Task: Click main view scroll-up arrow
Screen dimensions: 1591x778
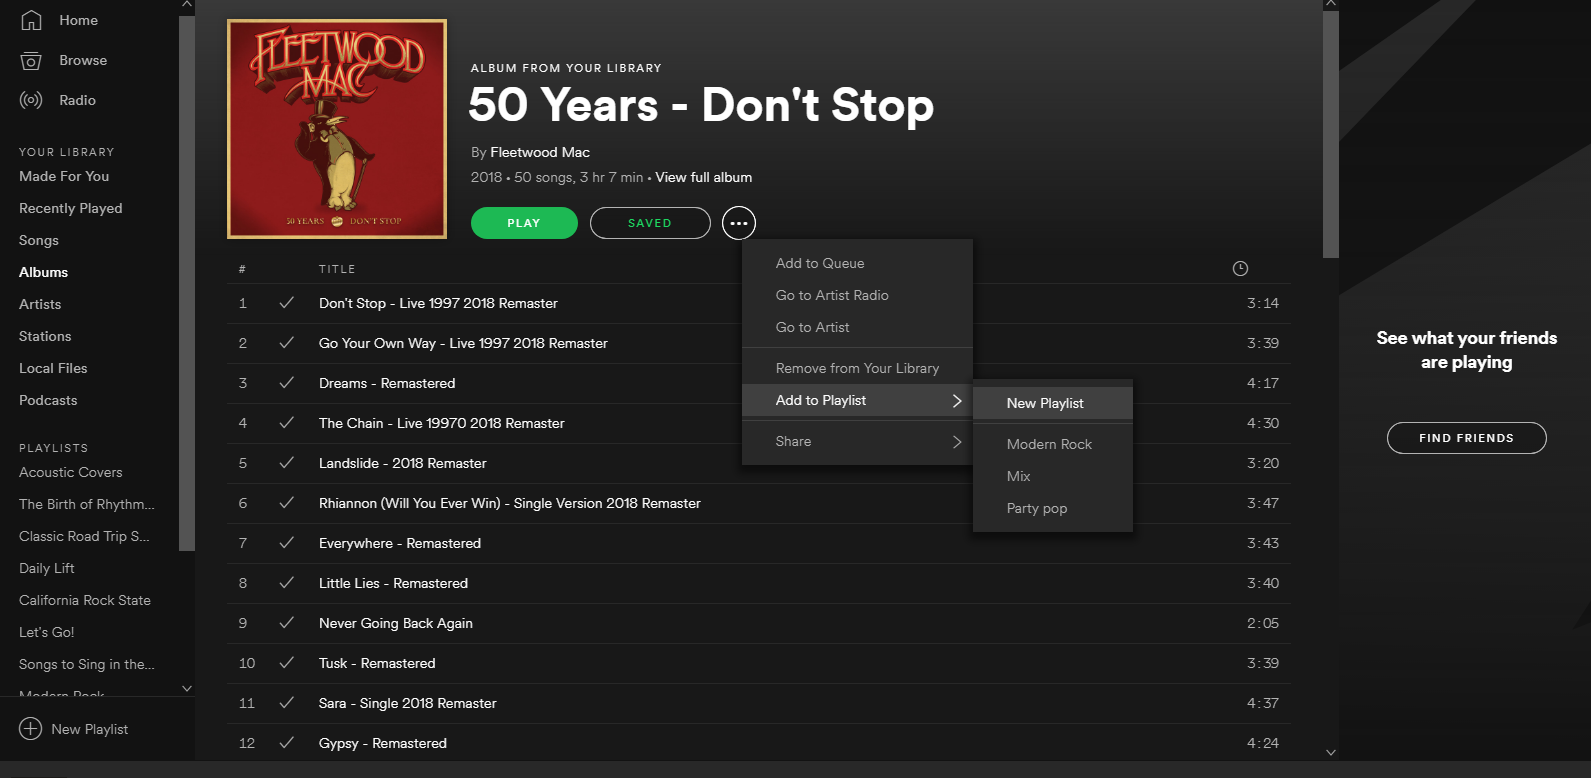Action: click(x=1330, y=5)
